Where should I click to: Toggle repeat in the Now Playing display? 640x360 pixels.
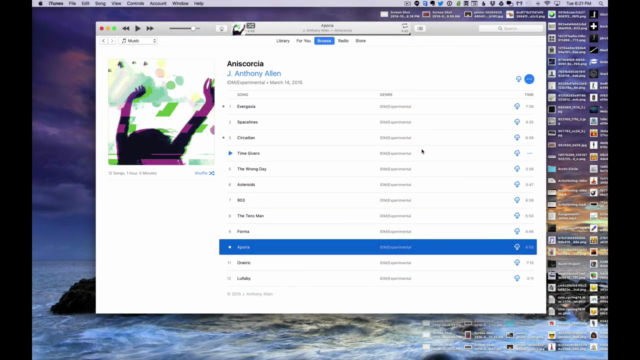point(404,26)
